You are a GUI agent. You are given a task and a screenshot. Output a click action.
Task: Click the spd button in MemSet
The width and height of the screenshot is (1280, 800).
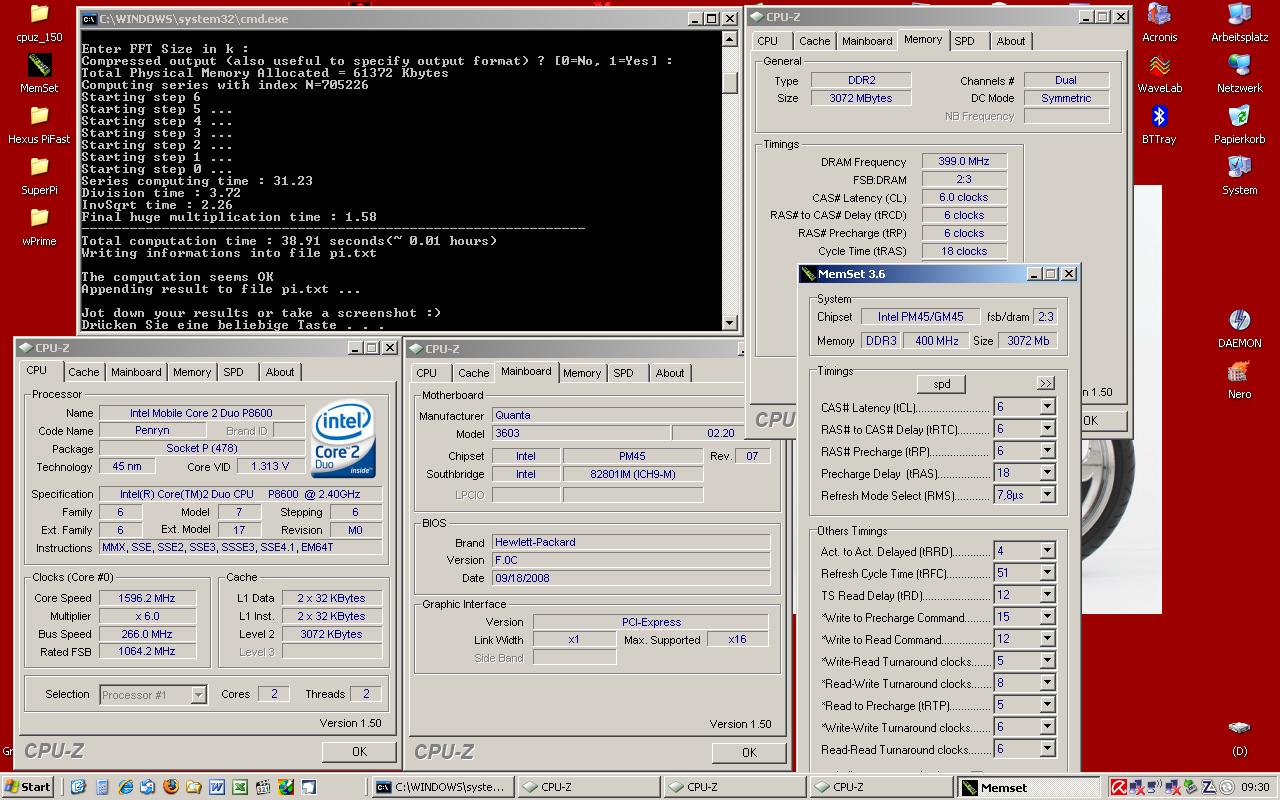[x=942, y=384]
